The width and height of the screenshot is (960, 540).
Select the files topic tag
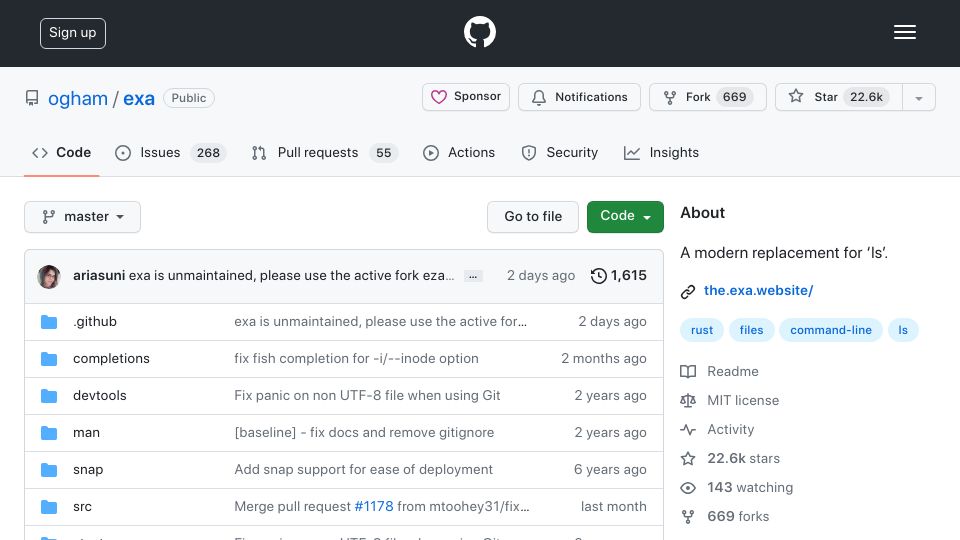point(751,330)
